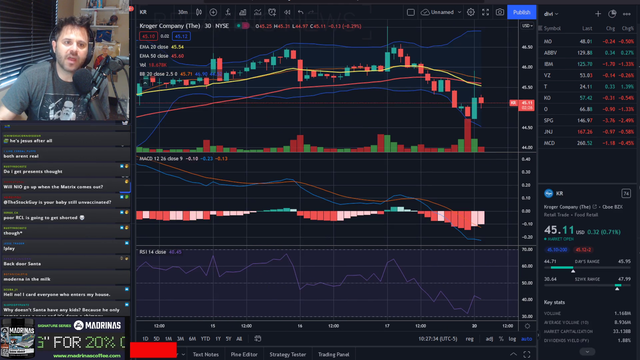The width and height of the screenshot is (640, 360).
Task: Toggle the reg session option
Action: coord(470,339)
